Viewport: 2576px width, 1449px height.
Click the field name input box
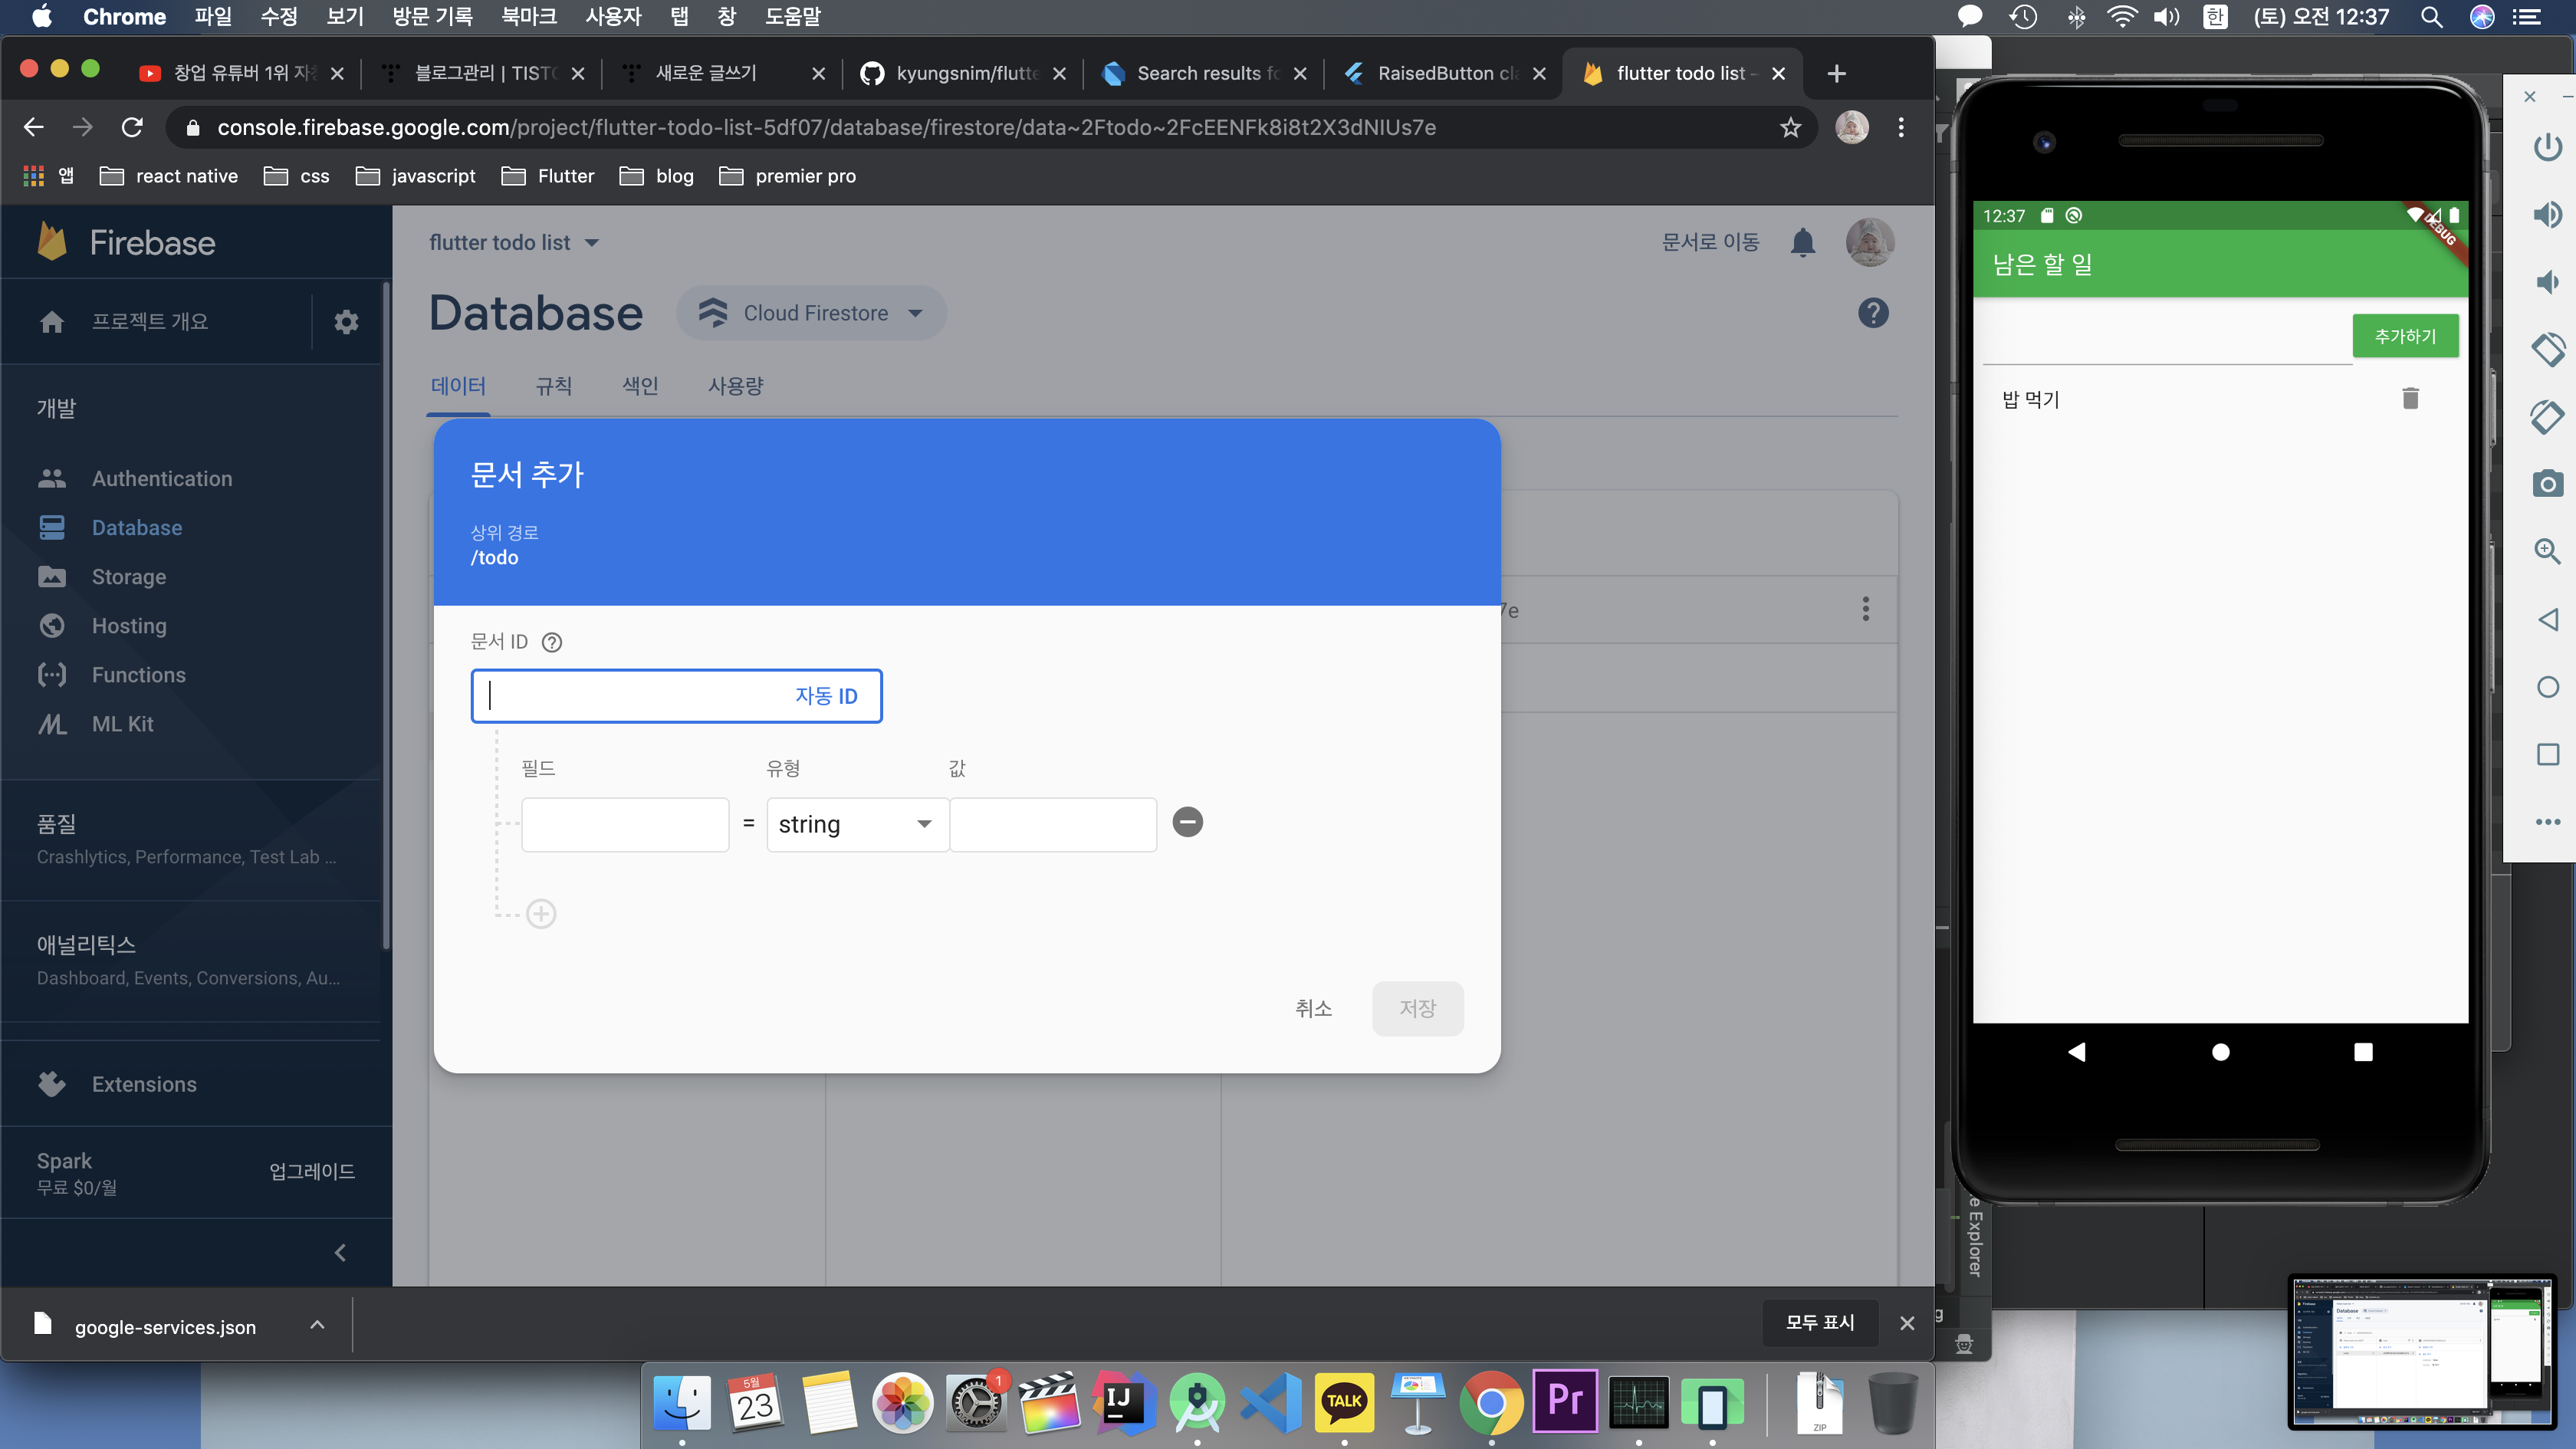625,824
